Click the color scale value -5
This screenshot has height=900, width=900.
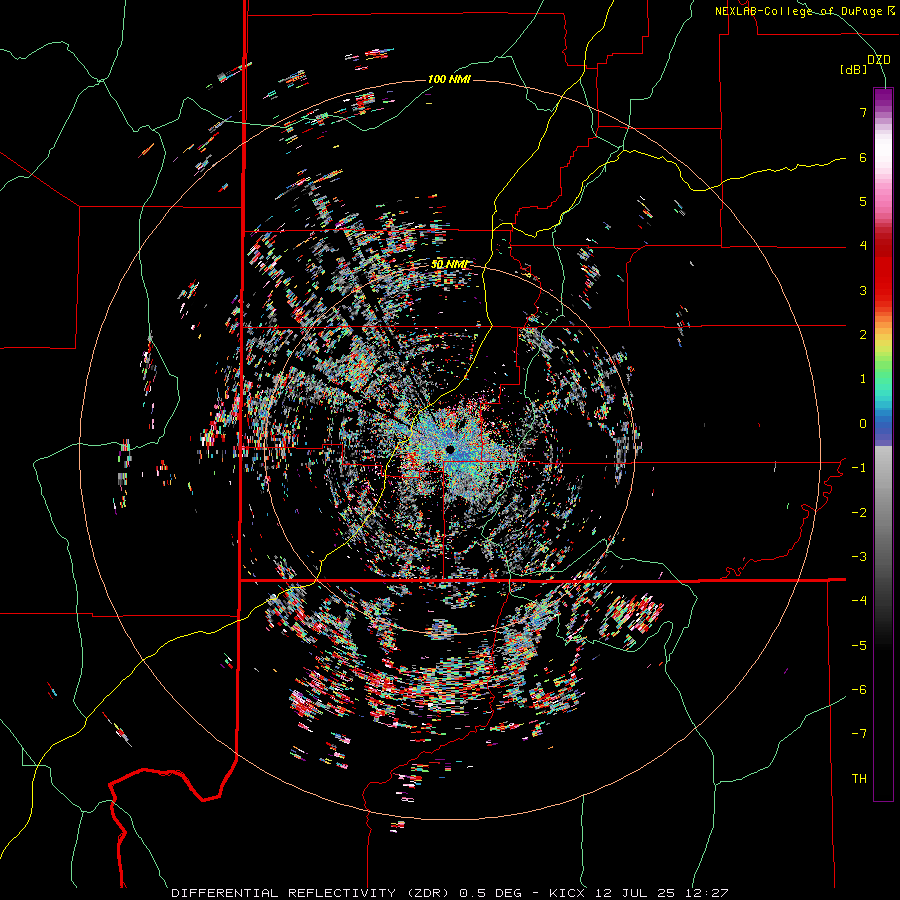point(859,646)
